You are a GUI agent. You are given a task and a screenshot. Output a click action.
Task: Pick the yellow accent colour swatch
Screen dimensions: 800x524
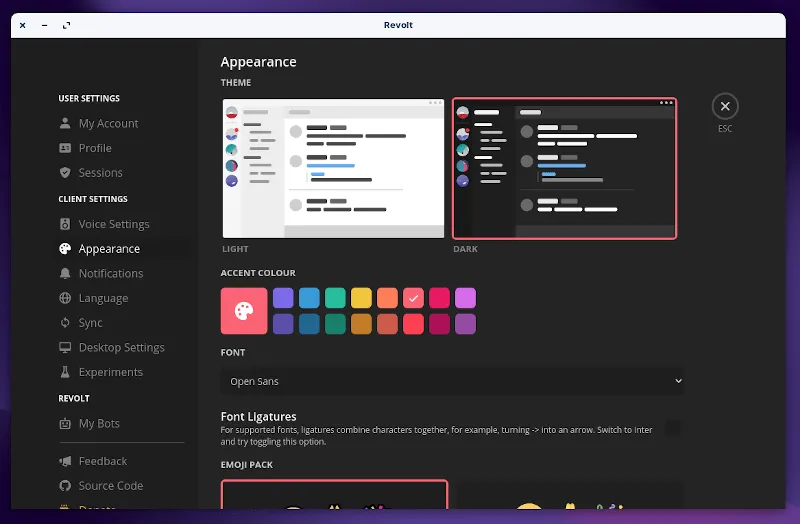(362, 298)
